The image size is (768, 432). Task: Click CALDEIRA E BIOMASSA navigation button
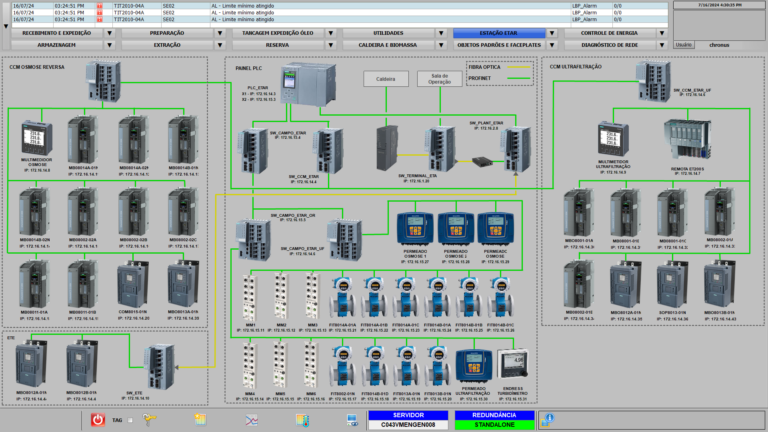click(x=388, y=45)
